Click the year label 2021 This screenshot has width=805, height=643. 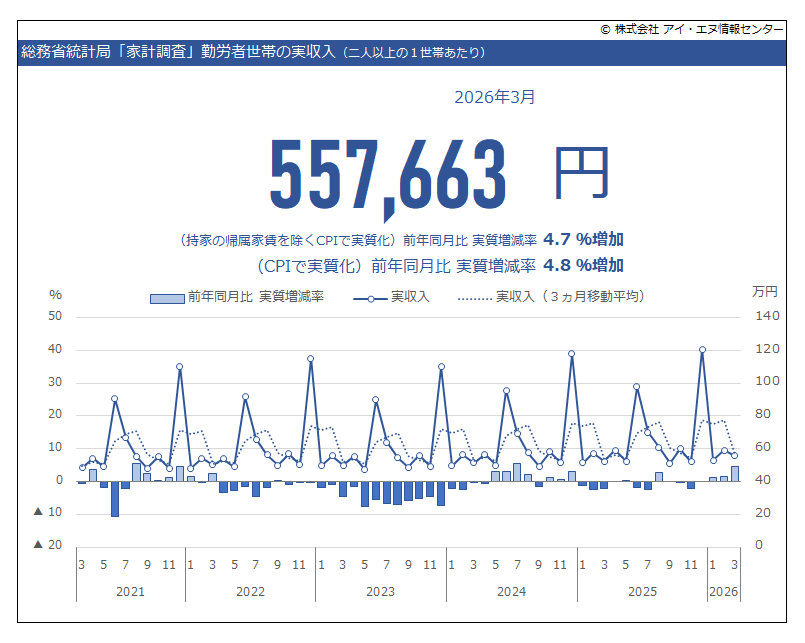[130, 592]
